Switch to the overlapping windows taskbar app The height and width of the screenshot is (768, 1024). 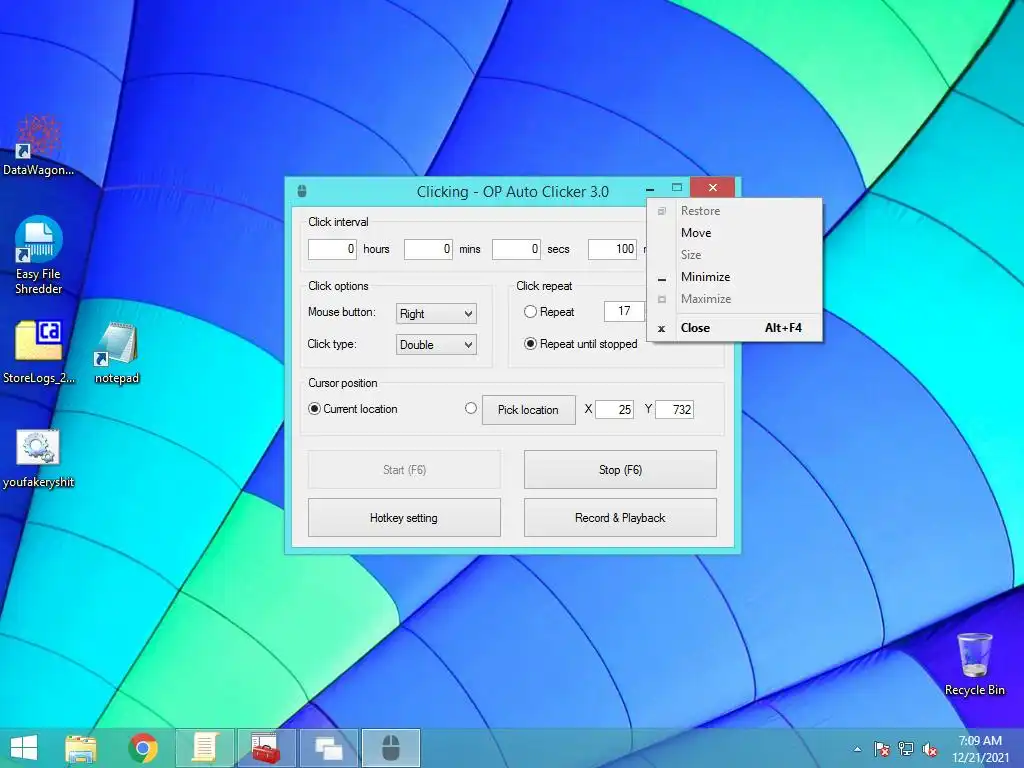[328, 748]
